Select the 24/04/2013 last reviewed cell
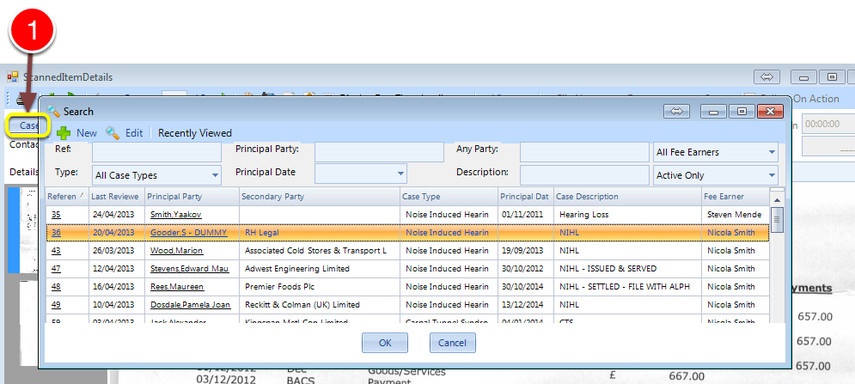 click(116, 215)
